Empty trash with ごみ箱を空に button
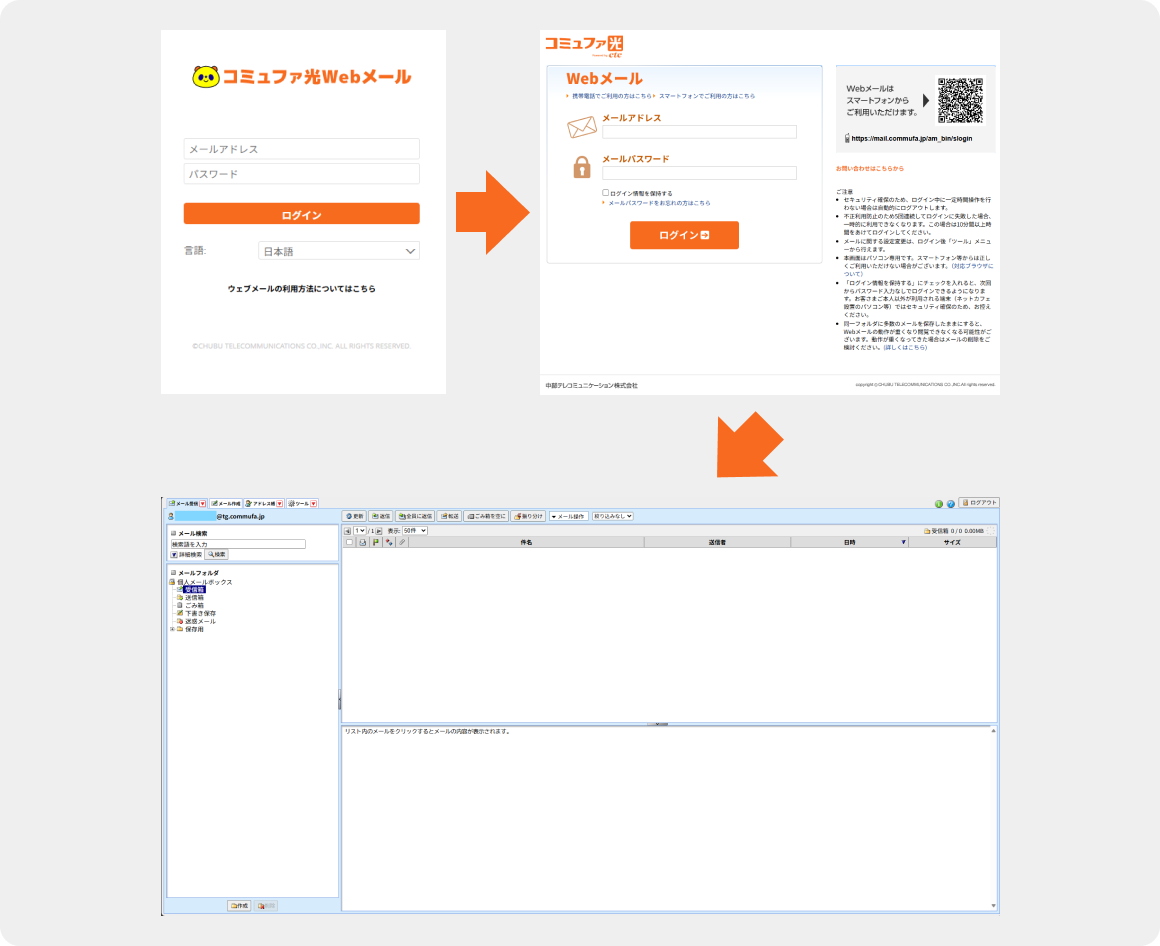The image size is (1160, 946). [x=486, y=516]
